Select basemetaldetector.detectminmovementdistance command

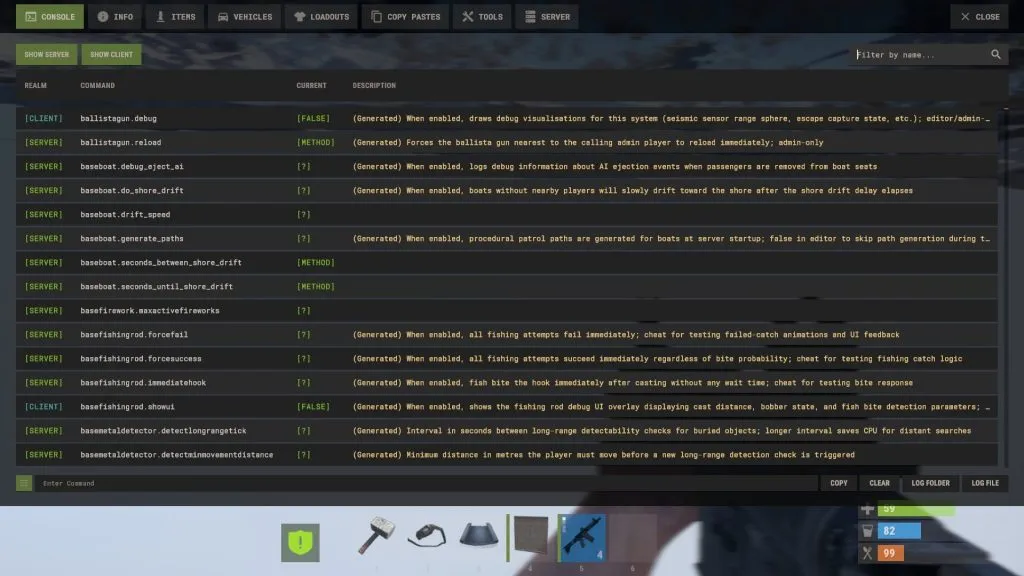[507, 455]
